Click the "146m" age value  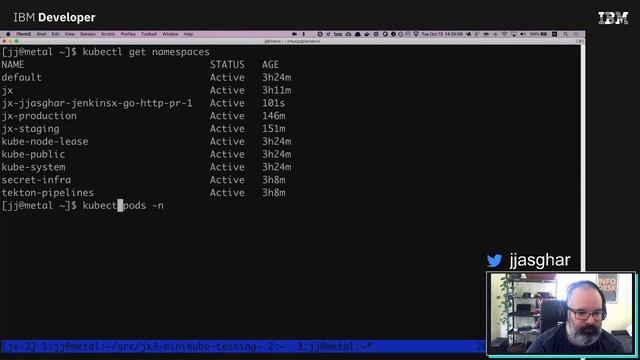(x=273, y=116)
